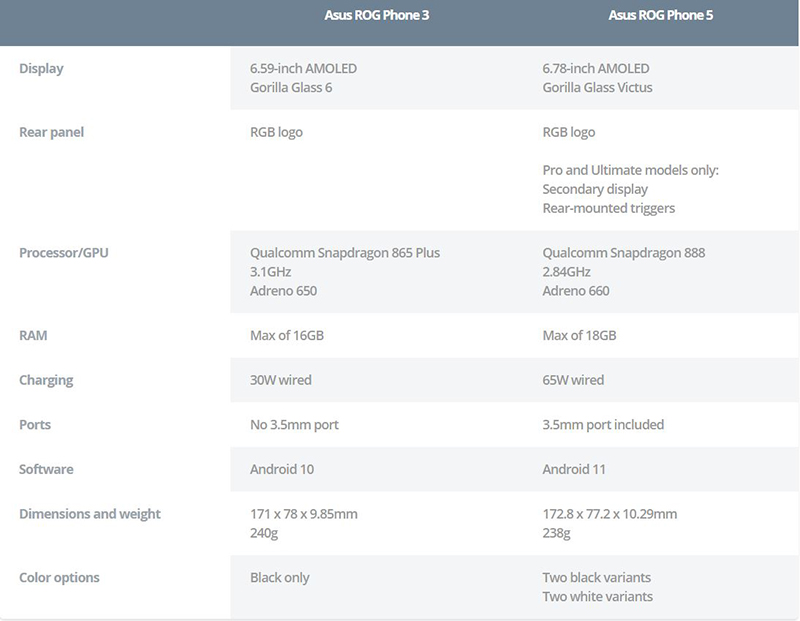Select the Android 11 cell

[x=574, y=469]
